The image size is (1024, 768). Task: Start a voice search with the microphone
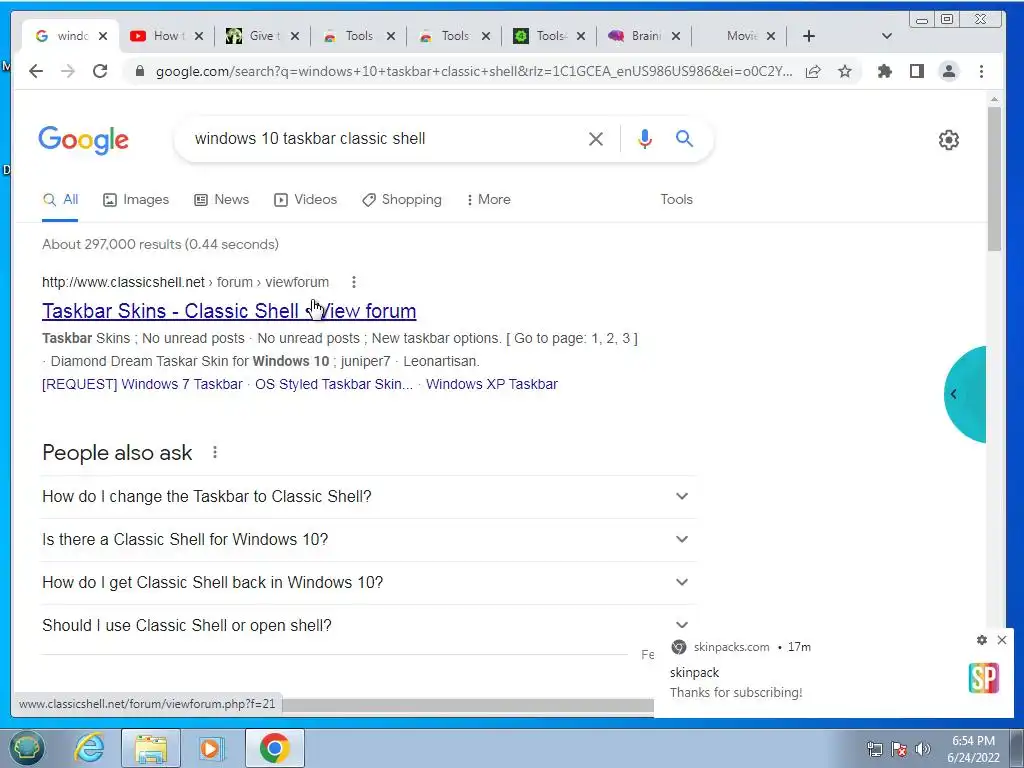[645, 138]
